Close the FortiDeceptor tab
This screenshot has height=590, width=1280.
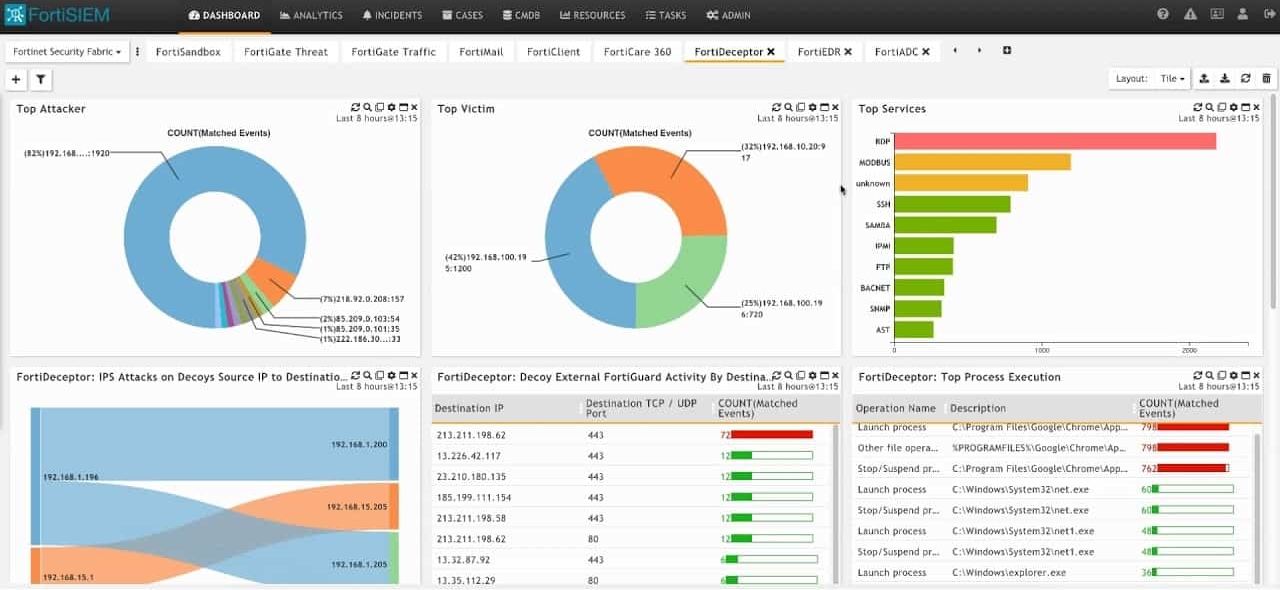[x=771, y=51]
